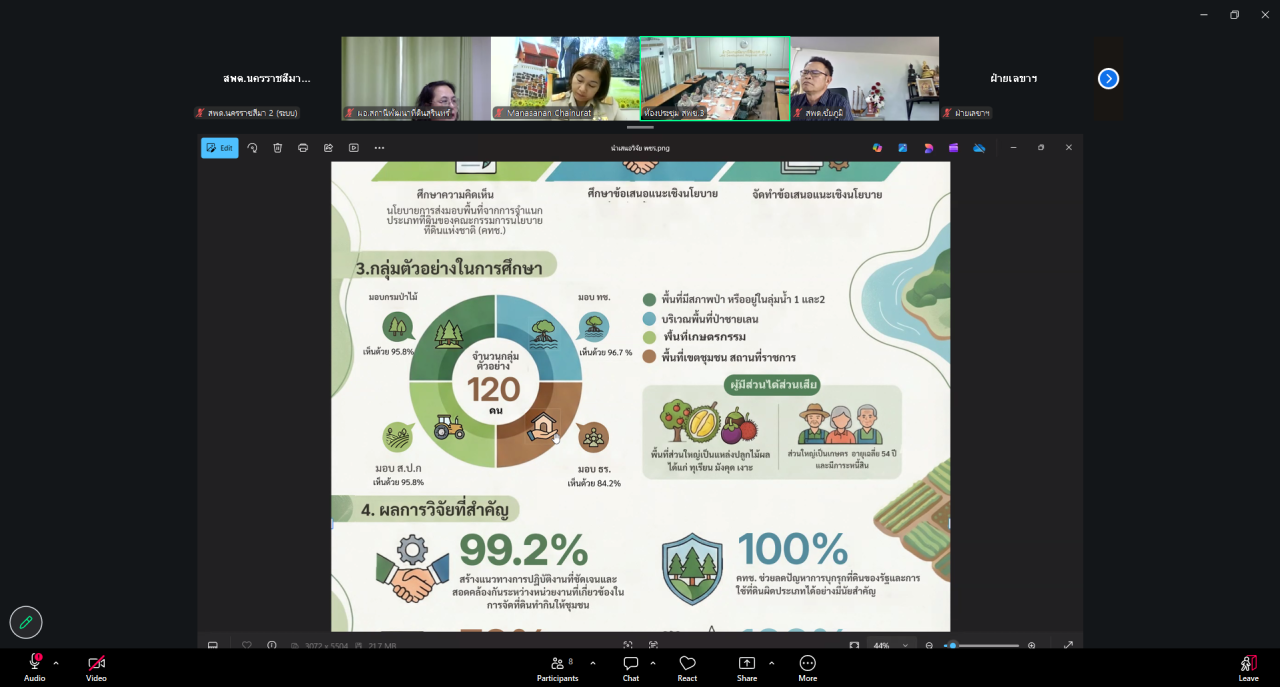Unmute the microphone with Audio button
1280x687 pixels.
pos(34,667)
